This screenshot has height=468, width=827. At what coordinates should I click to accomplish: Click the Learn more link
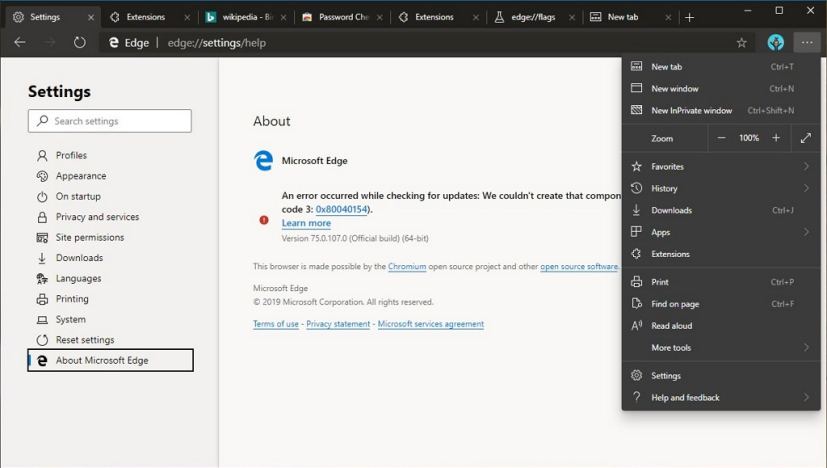[x=306, y=223]
